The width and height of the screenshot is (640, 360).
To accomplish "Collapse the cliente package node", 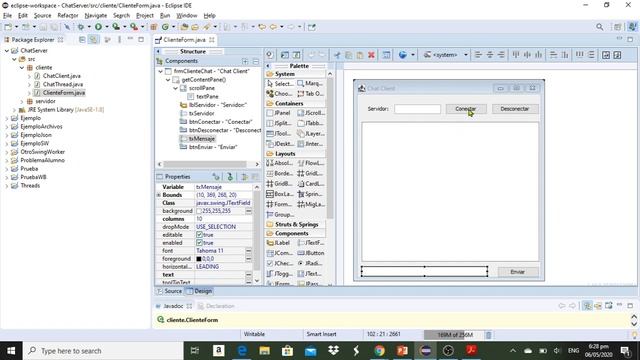I will click(22, 67).
